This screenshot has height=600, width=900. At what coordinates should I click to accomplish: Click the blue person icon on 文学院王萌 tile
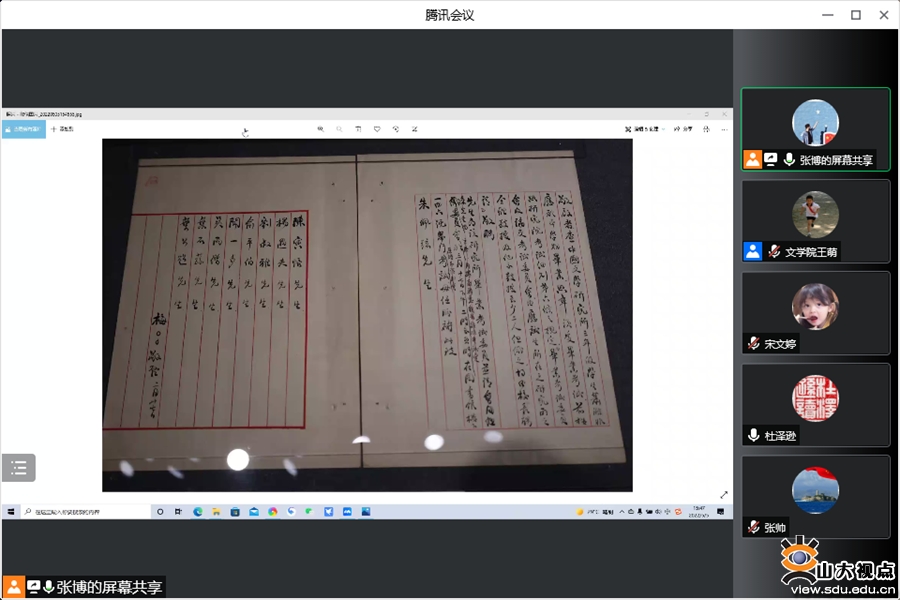click(753, 252)
